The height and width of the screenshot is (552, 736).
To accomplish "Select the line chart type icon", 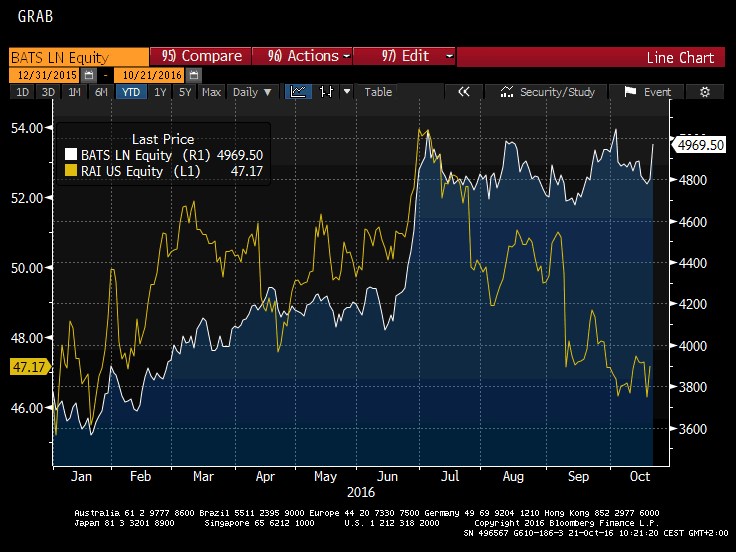I will tap(299, 92).
